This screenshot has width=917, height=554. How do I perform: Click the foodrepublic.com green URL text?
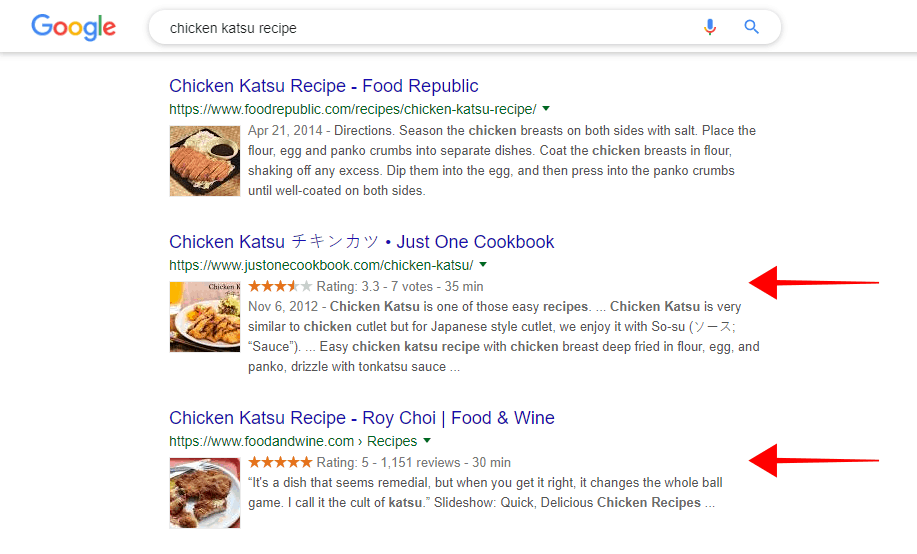(352, 109)
